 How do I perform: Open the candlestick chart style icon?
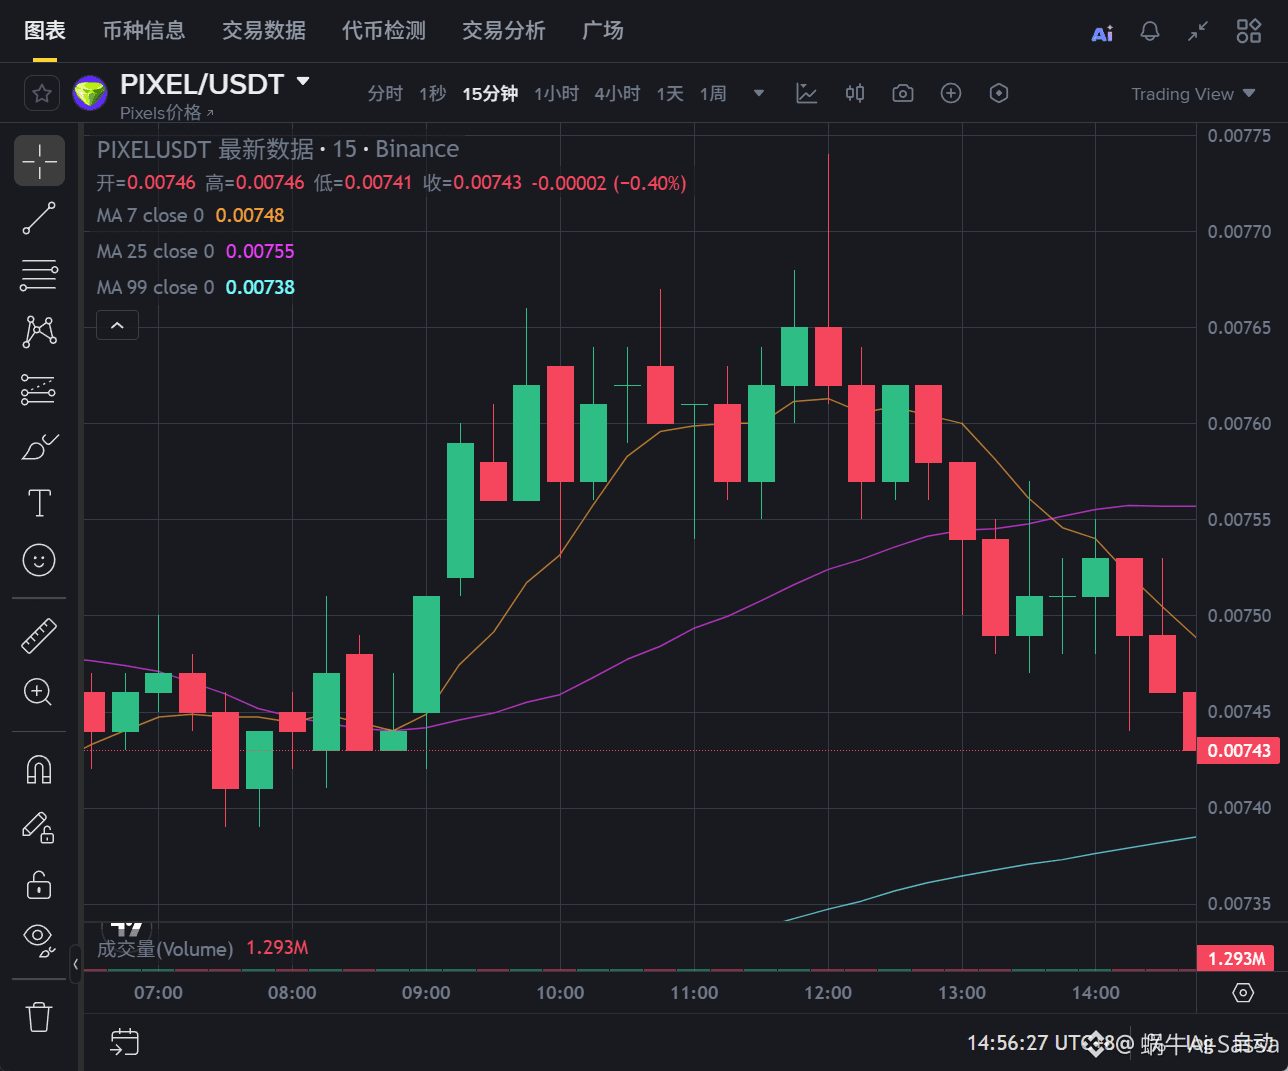coord(855,94)
